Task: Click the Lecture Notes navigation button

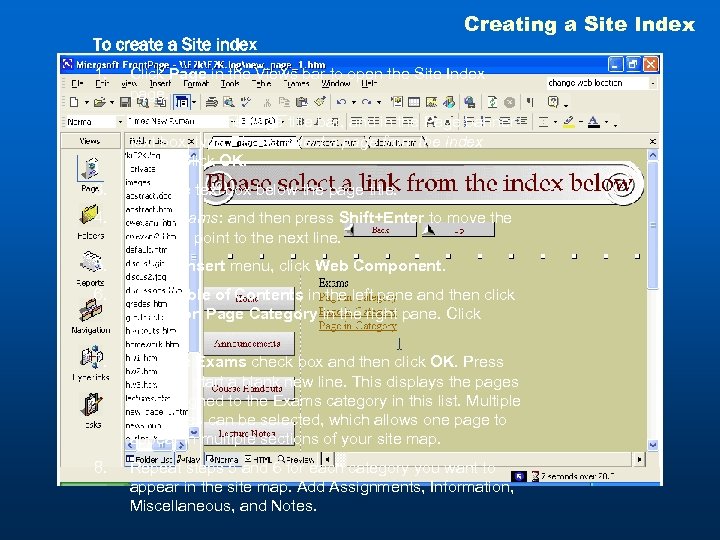Action: [248, 433]
